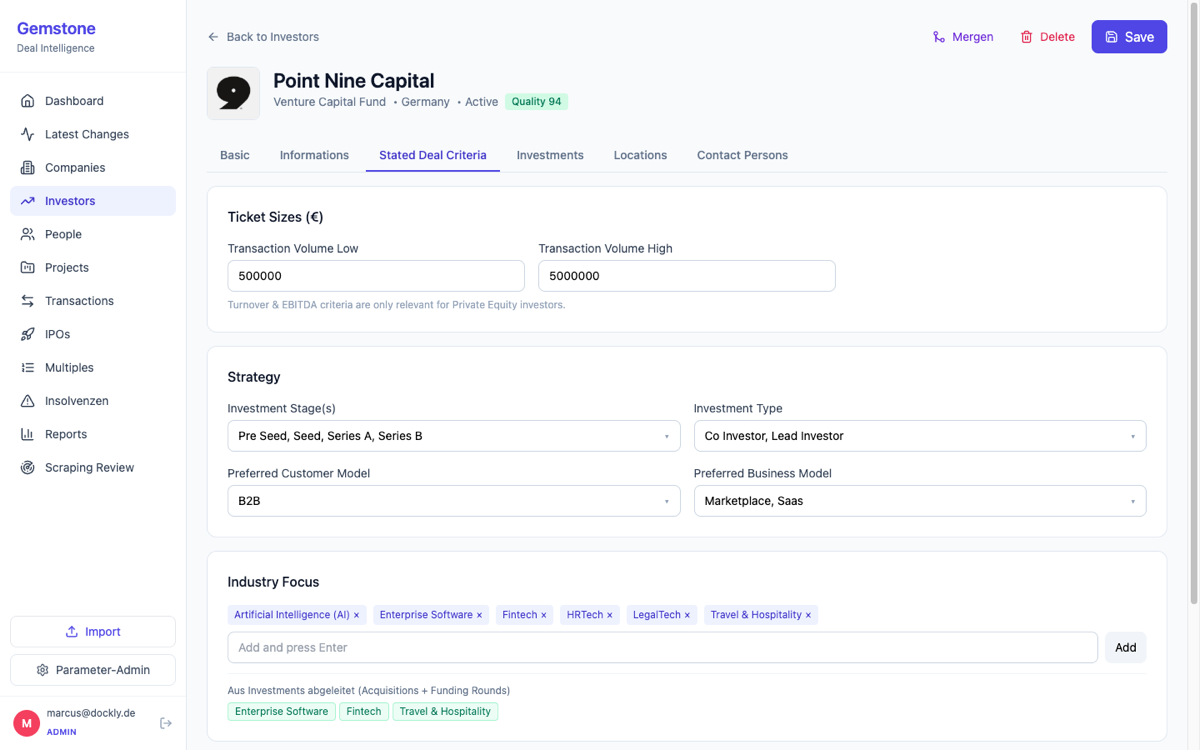
Task: Click the Delete button
Action: pyautogui.click(x=1047, y=37)
